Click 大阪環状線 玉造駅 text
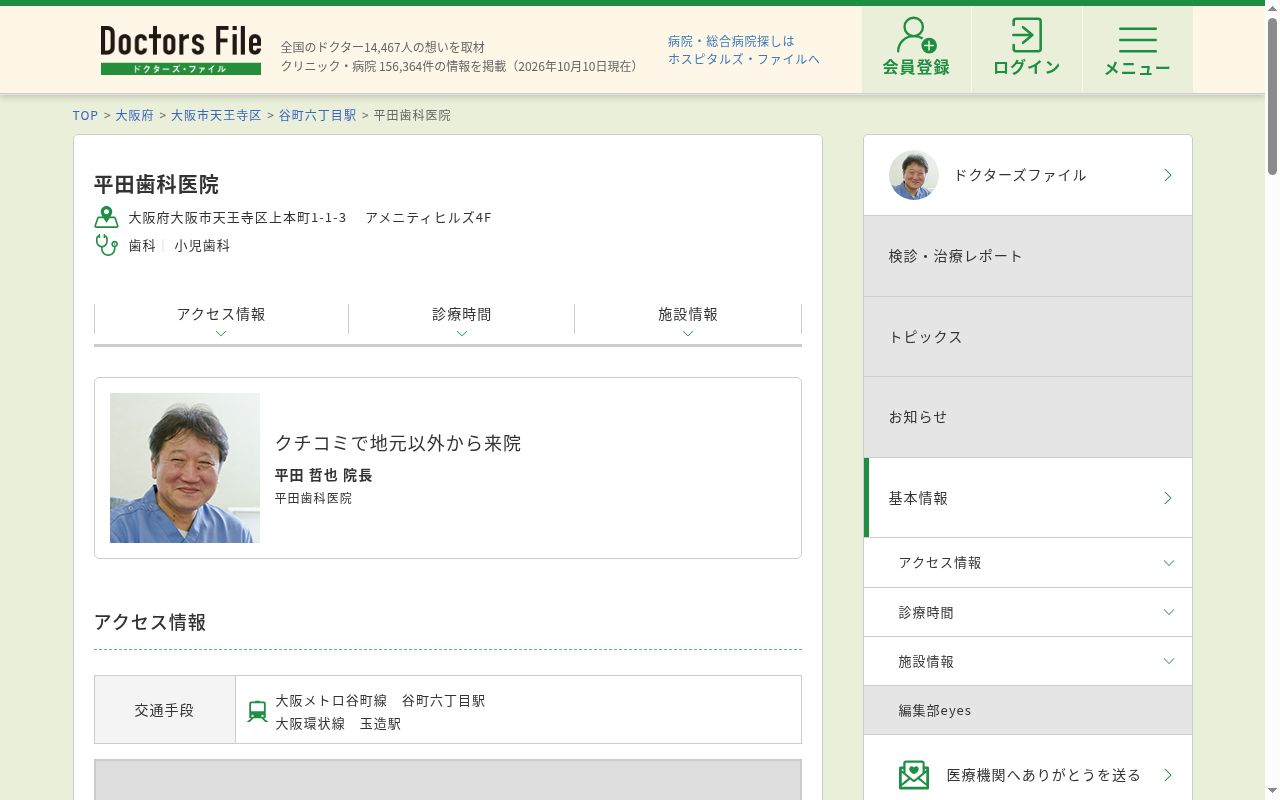Viewport: 1280px width, 800px height. tap(338, 724)
